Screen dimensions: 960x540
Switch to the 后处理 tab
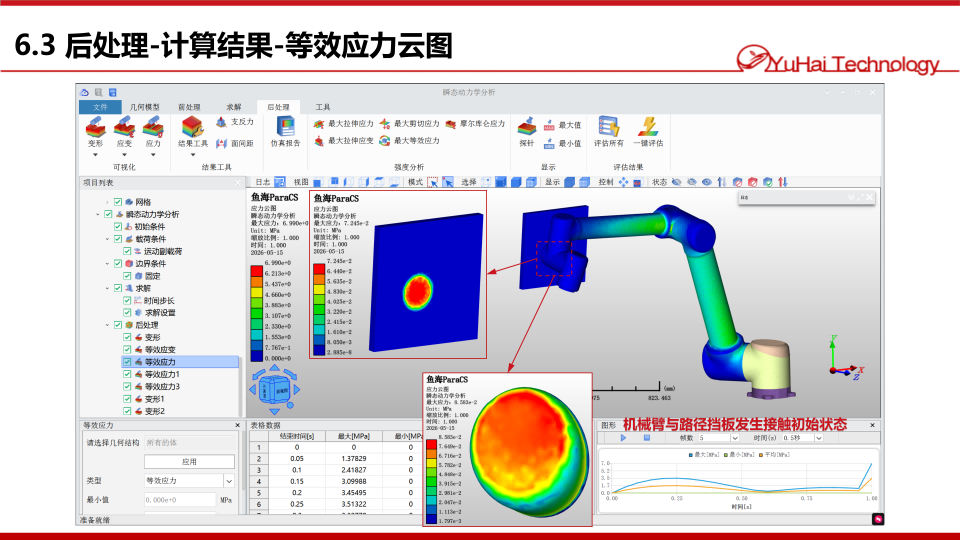[x=278, y=107]
